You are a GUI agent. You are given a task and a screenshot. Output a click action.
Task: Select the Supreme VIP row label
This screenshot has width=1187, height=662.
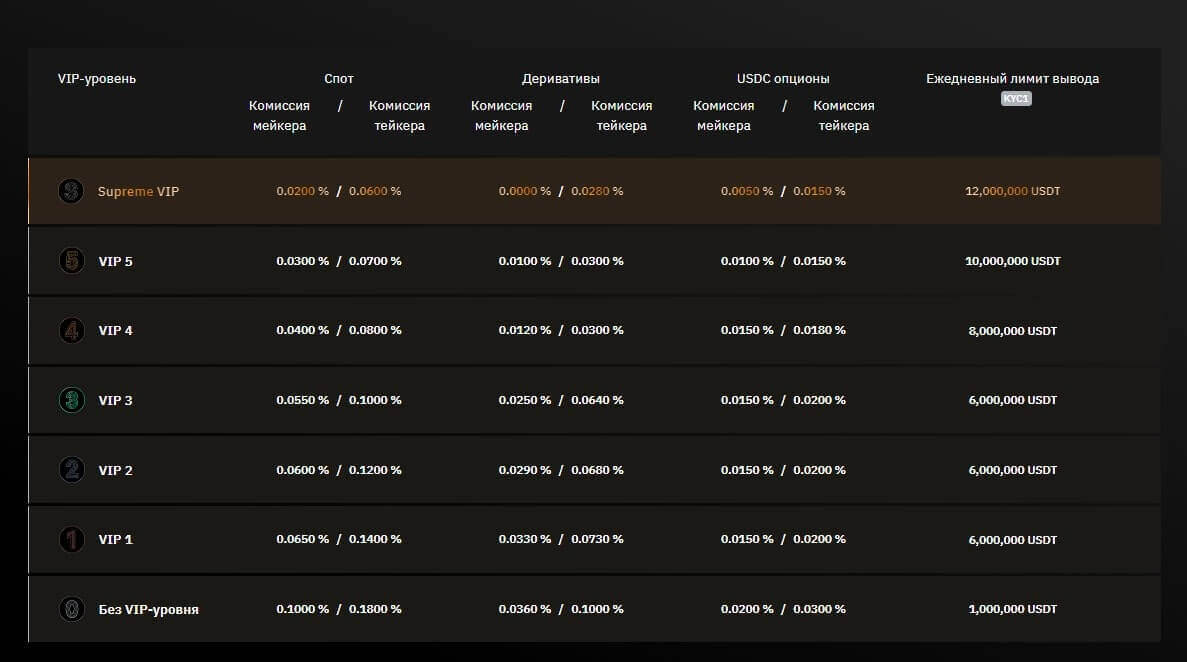[138, 191]
